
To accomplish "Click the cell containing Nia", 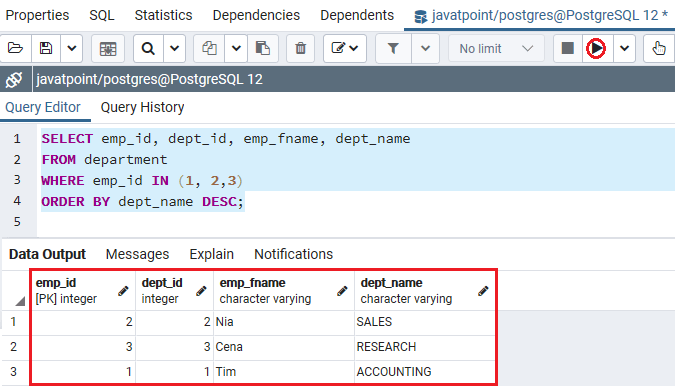I will tap(284, 322).
